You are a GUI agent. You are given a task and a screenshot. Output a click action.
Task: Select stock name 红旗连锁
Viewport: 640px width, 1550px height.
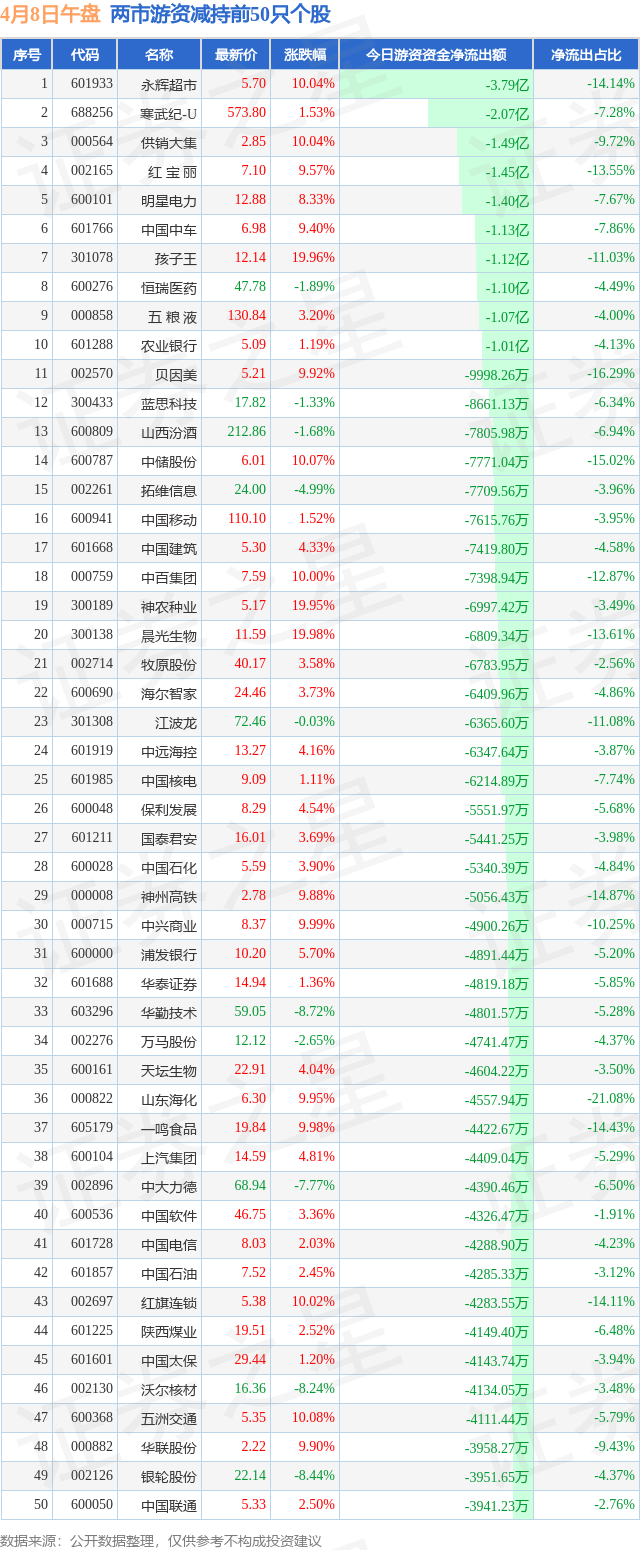[170, 1303]
